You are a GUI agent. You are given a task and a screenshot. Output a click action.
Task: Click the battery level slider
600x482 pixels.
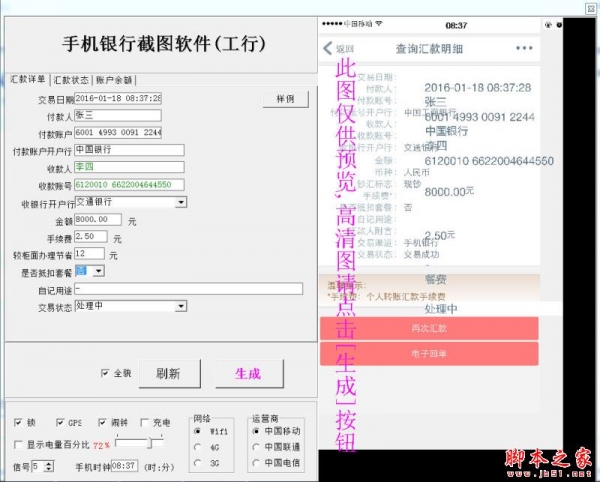tap(139, 443)
